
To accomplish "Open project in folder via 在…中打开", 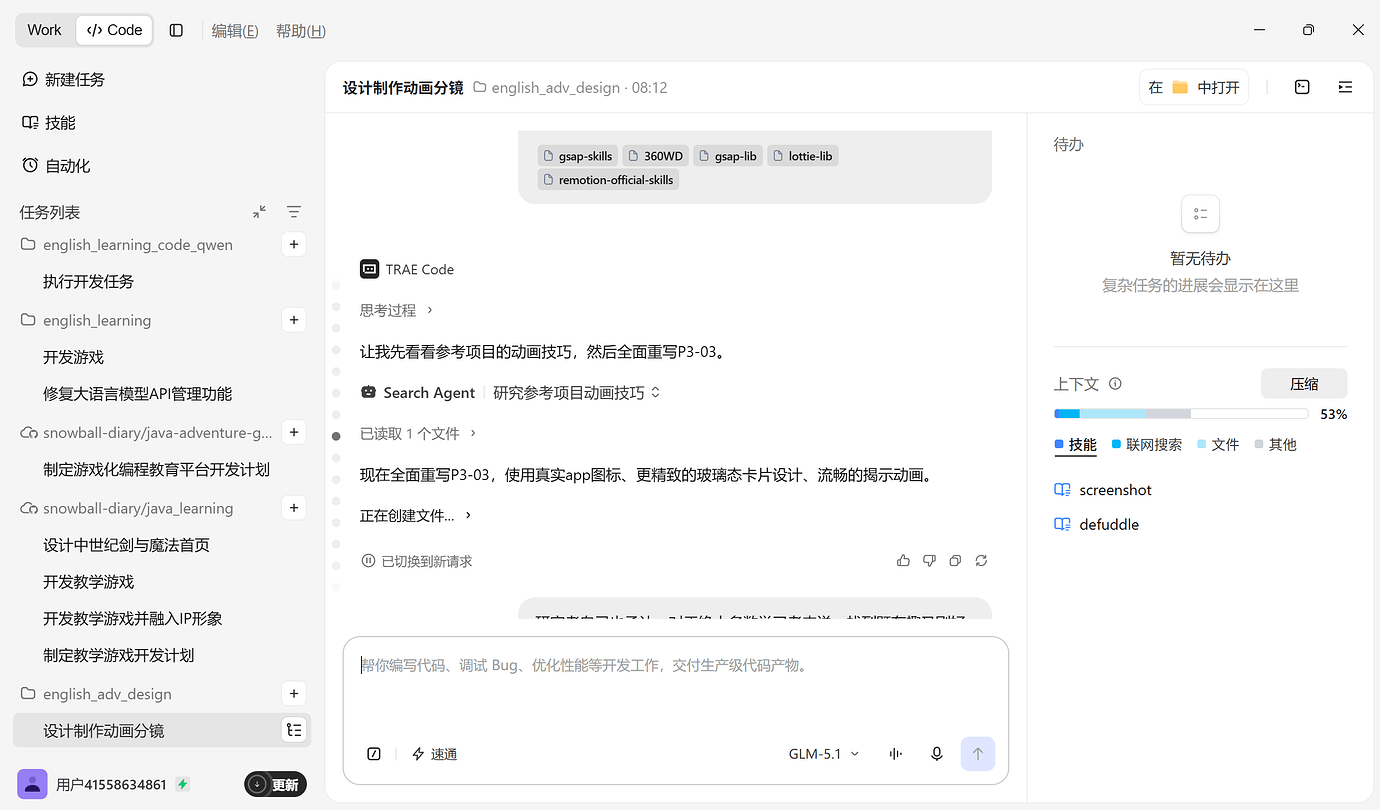I will click(x=1194, y=87).
